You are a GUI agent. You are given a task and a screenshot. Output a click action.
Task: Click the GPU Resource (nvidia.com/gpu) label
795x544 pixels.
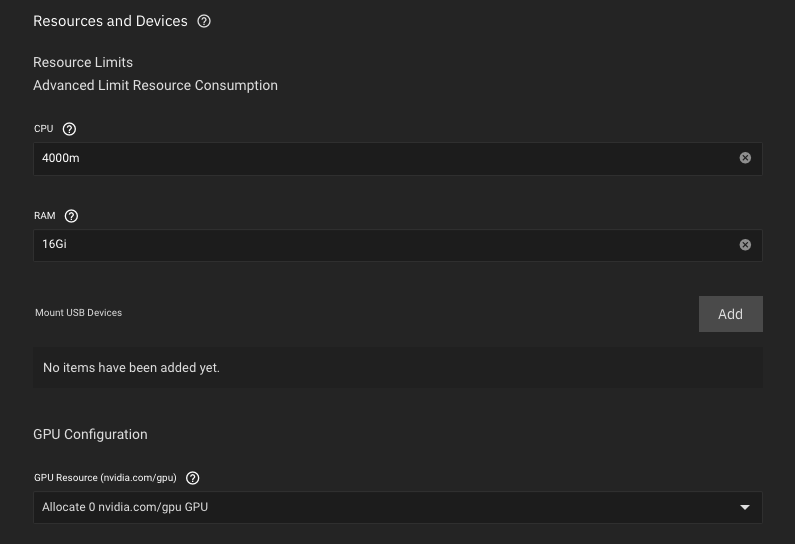(x=105, y=478)
